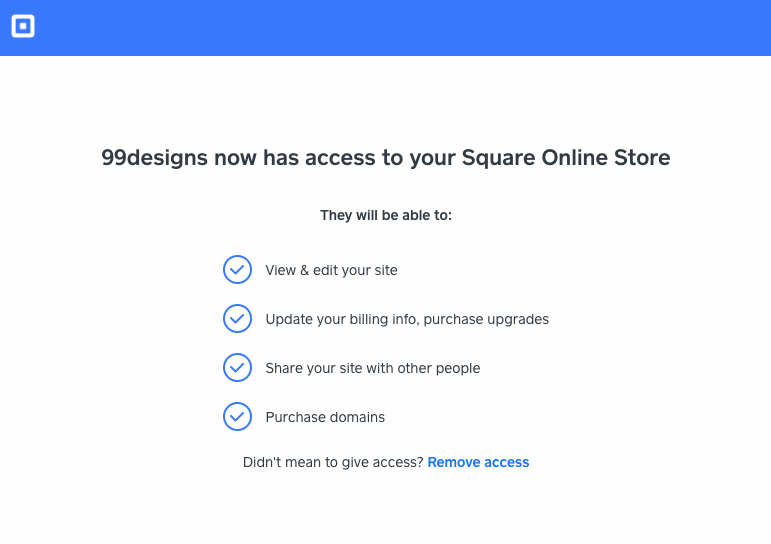Click the checkmark beside Purchase domains

[x=237, y=417]
